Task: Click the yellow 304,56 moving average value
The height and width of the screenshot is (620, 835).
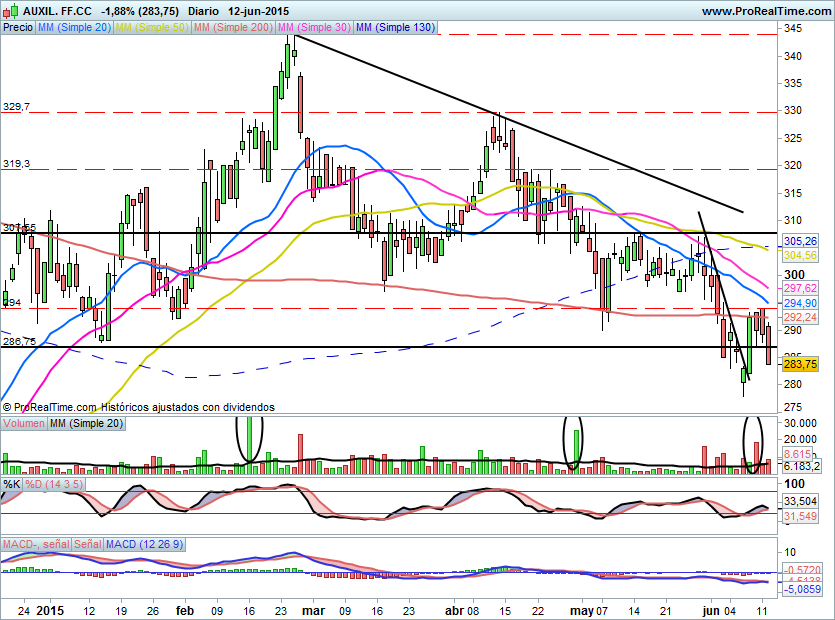Action: click(800, 255)
